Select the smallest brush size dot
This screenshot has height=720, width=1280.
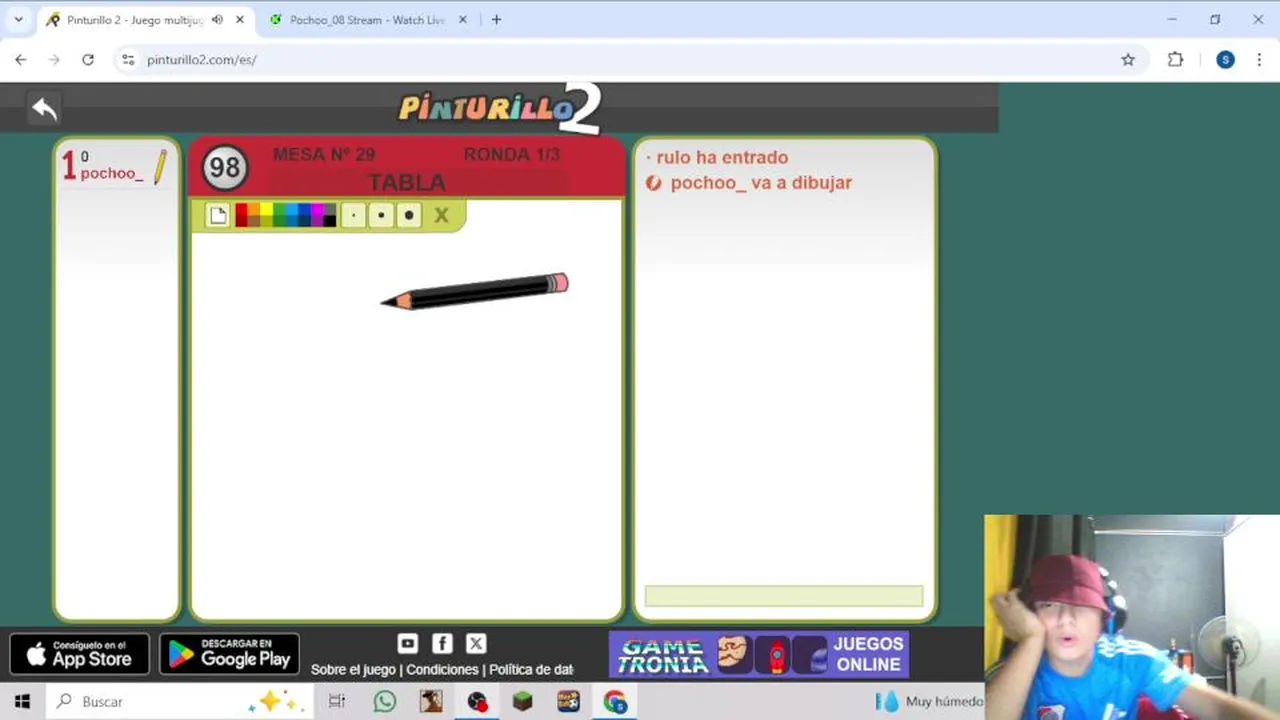[353, 215]
